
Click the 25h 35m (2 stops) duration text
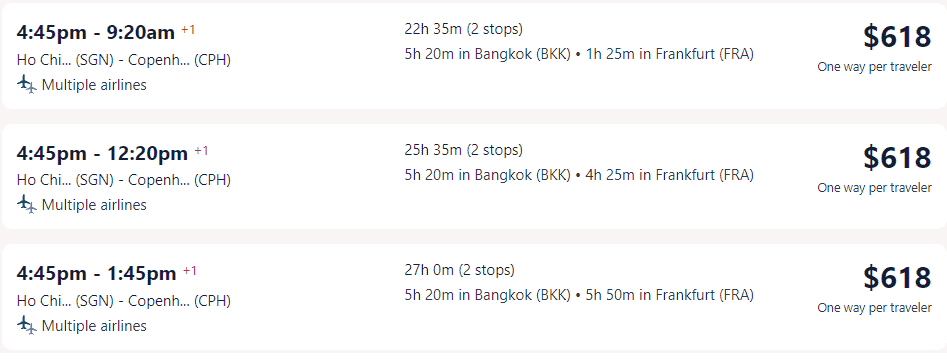pyautogui.click(x=464, y=150)
